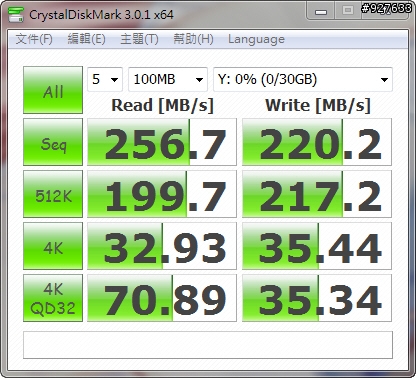The width and height of the screenshot is (416, 378).
Task: Open the Language menu
Action: click(x=256, y=39)
